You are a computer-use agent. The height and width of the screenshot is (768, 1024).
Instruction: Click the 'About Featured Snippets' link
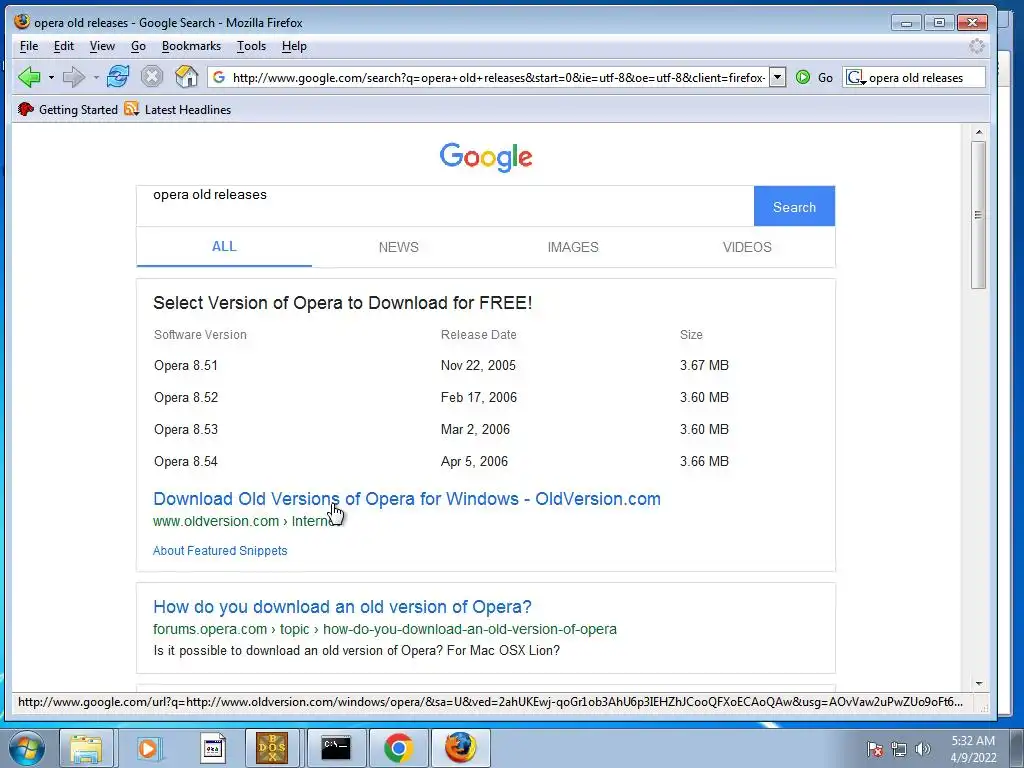pyautogui.click(x=220, y=551)
